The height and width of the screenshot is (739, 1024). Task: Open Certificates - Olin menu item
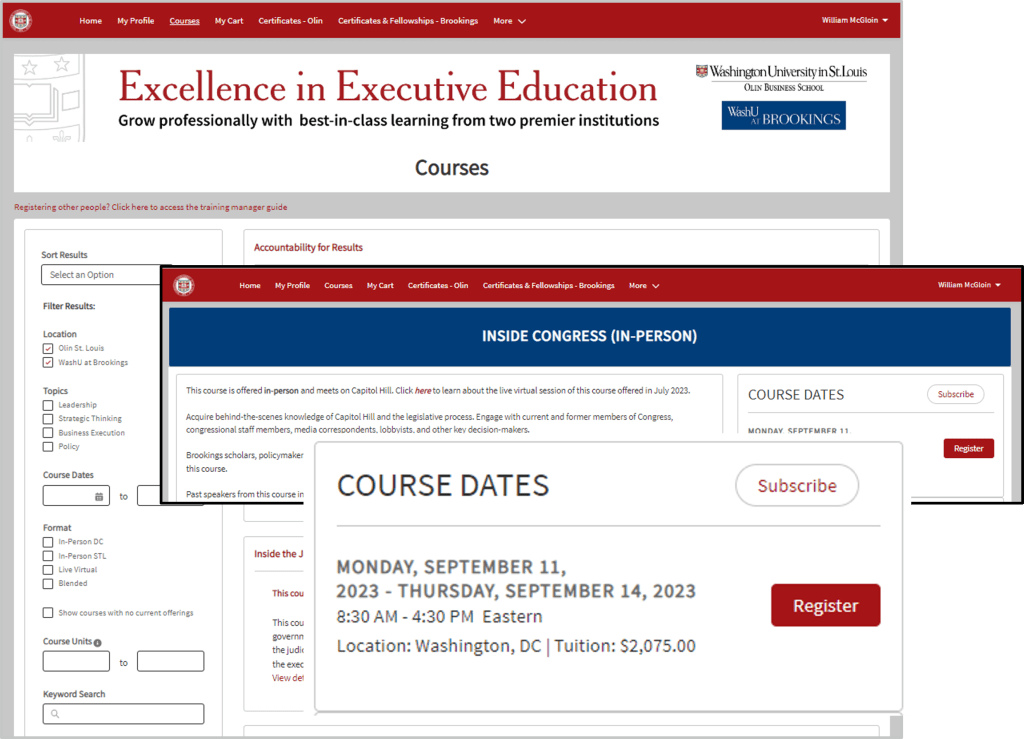coord(291,21)
